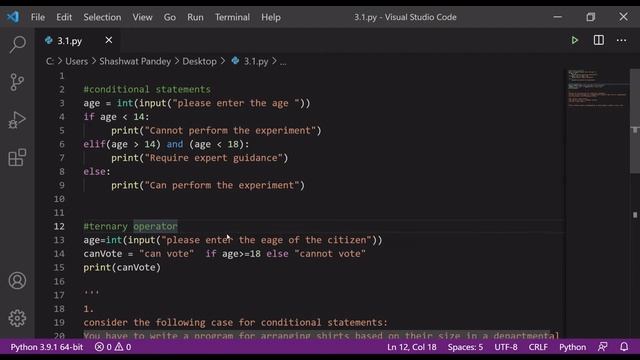The height and width of the screenshot is (360, 640).
Task: Click 'else:' keyword on line 8
Action: pos(97,171)
